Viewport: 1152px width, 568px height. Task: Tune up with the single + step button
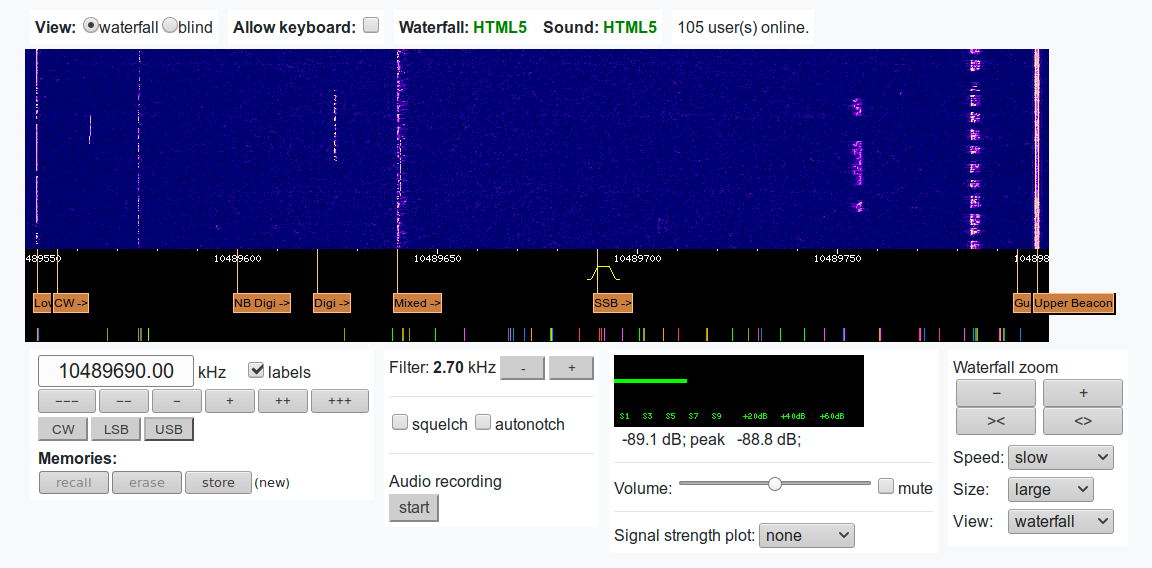230,401
